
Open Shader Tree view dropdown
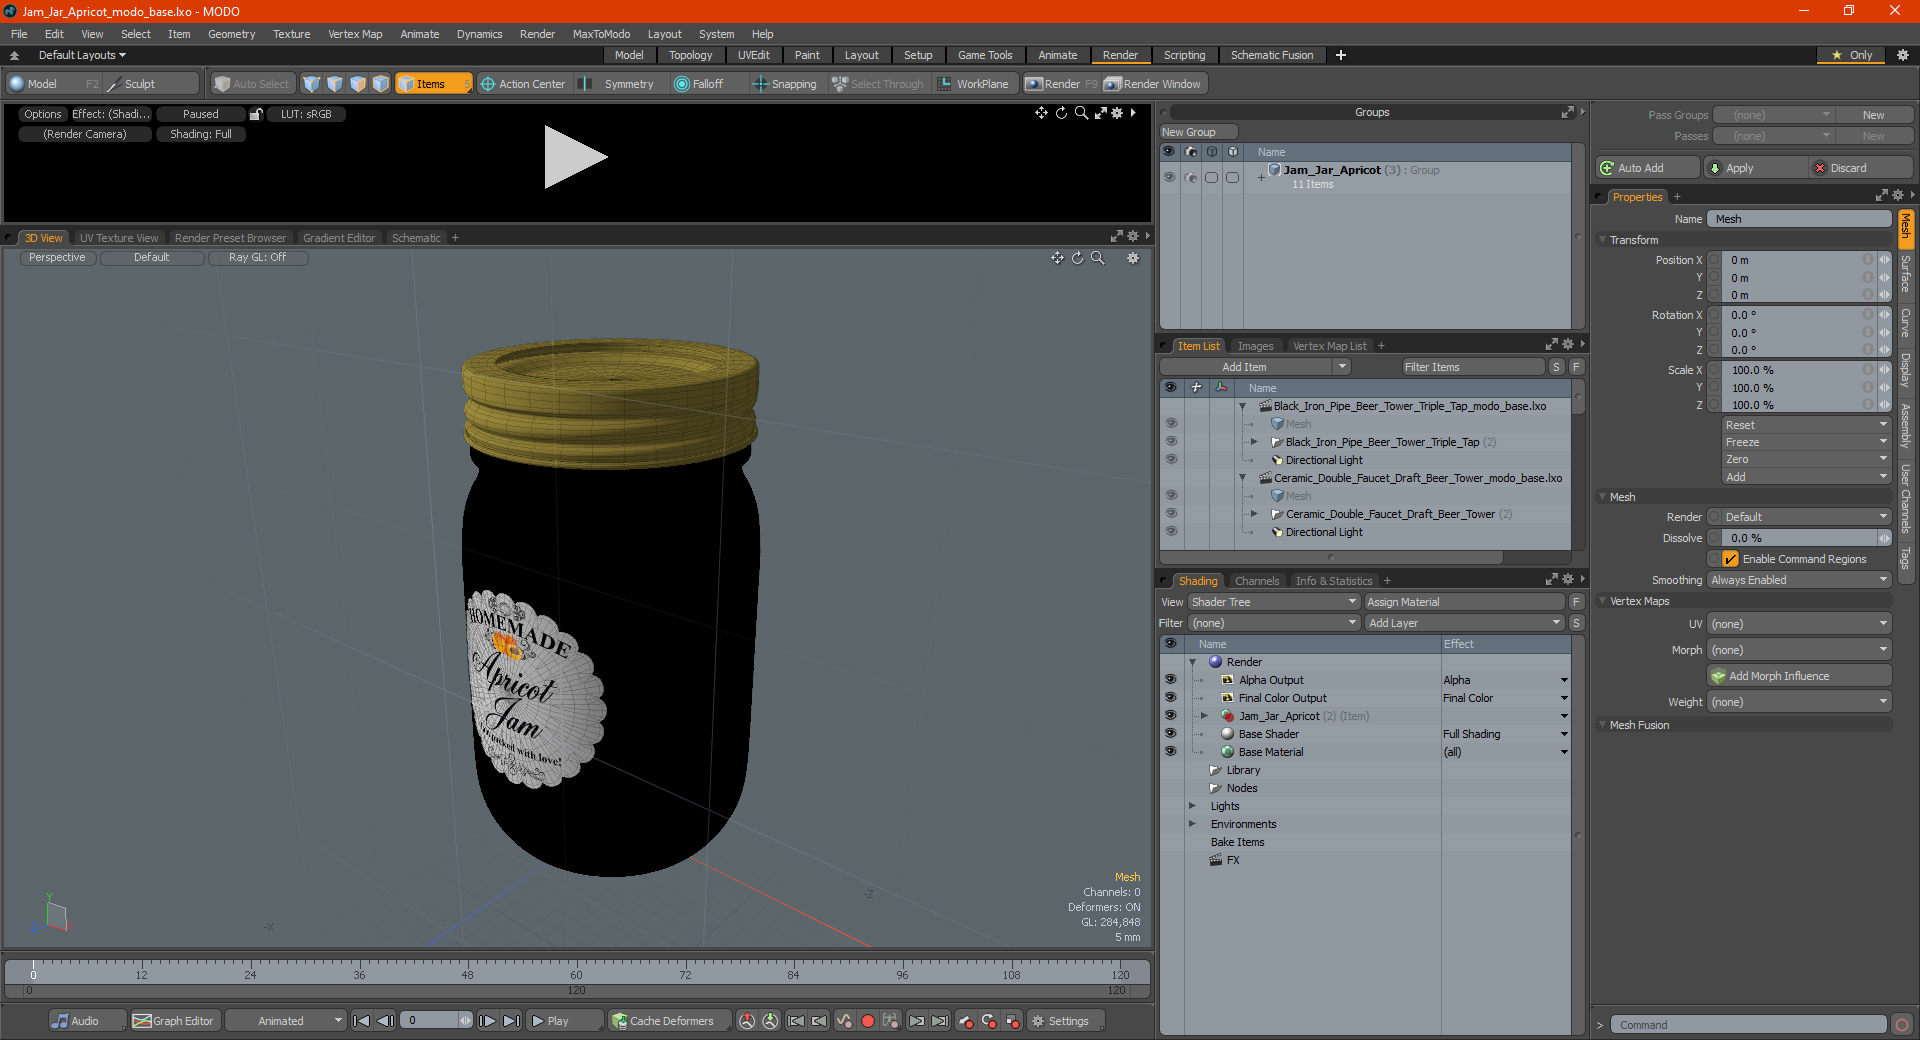pos(1274,602)
